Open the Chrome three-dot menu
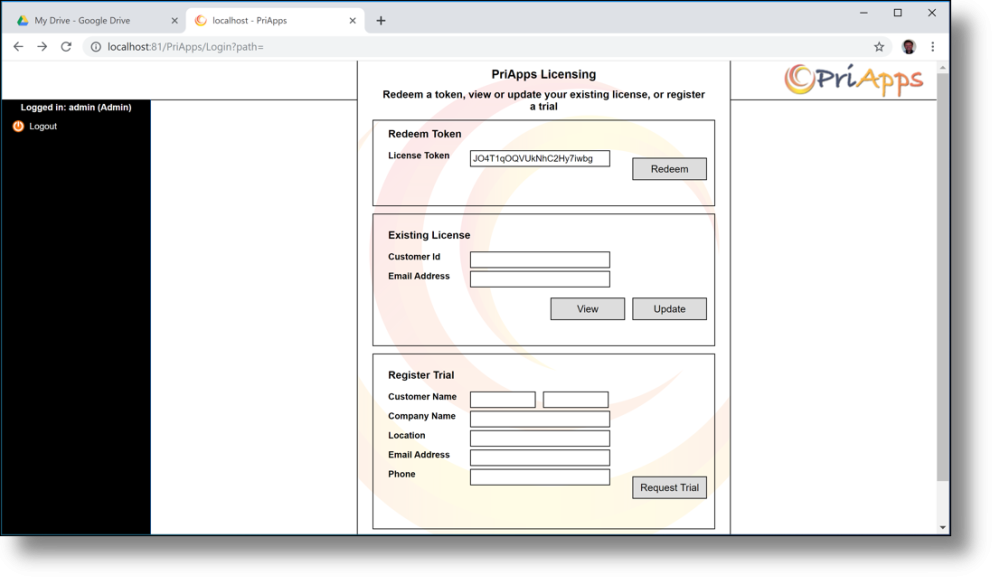 [x=932, y=46]
